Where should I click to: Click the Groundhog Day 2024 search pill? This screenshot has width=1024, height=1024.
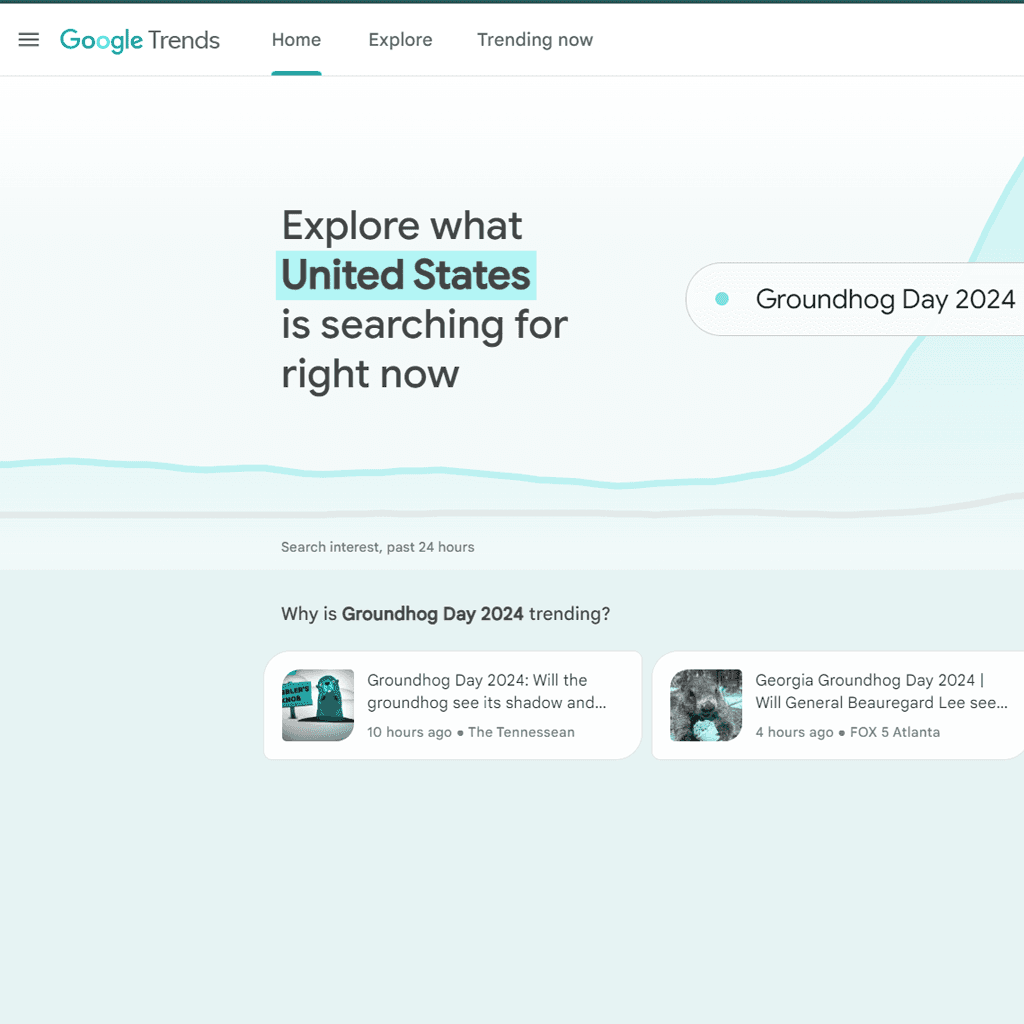click(855, 299)
